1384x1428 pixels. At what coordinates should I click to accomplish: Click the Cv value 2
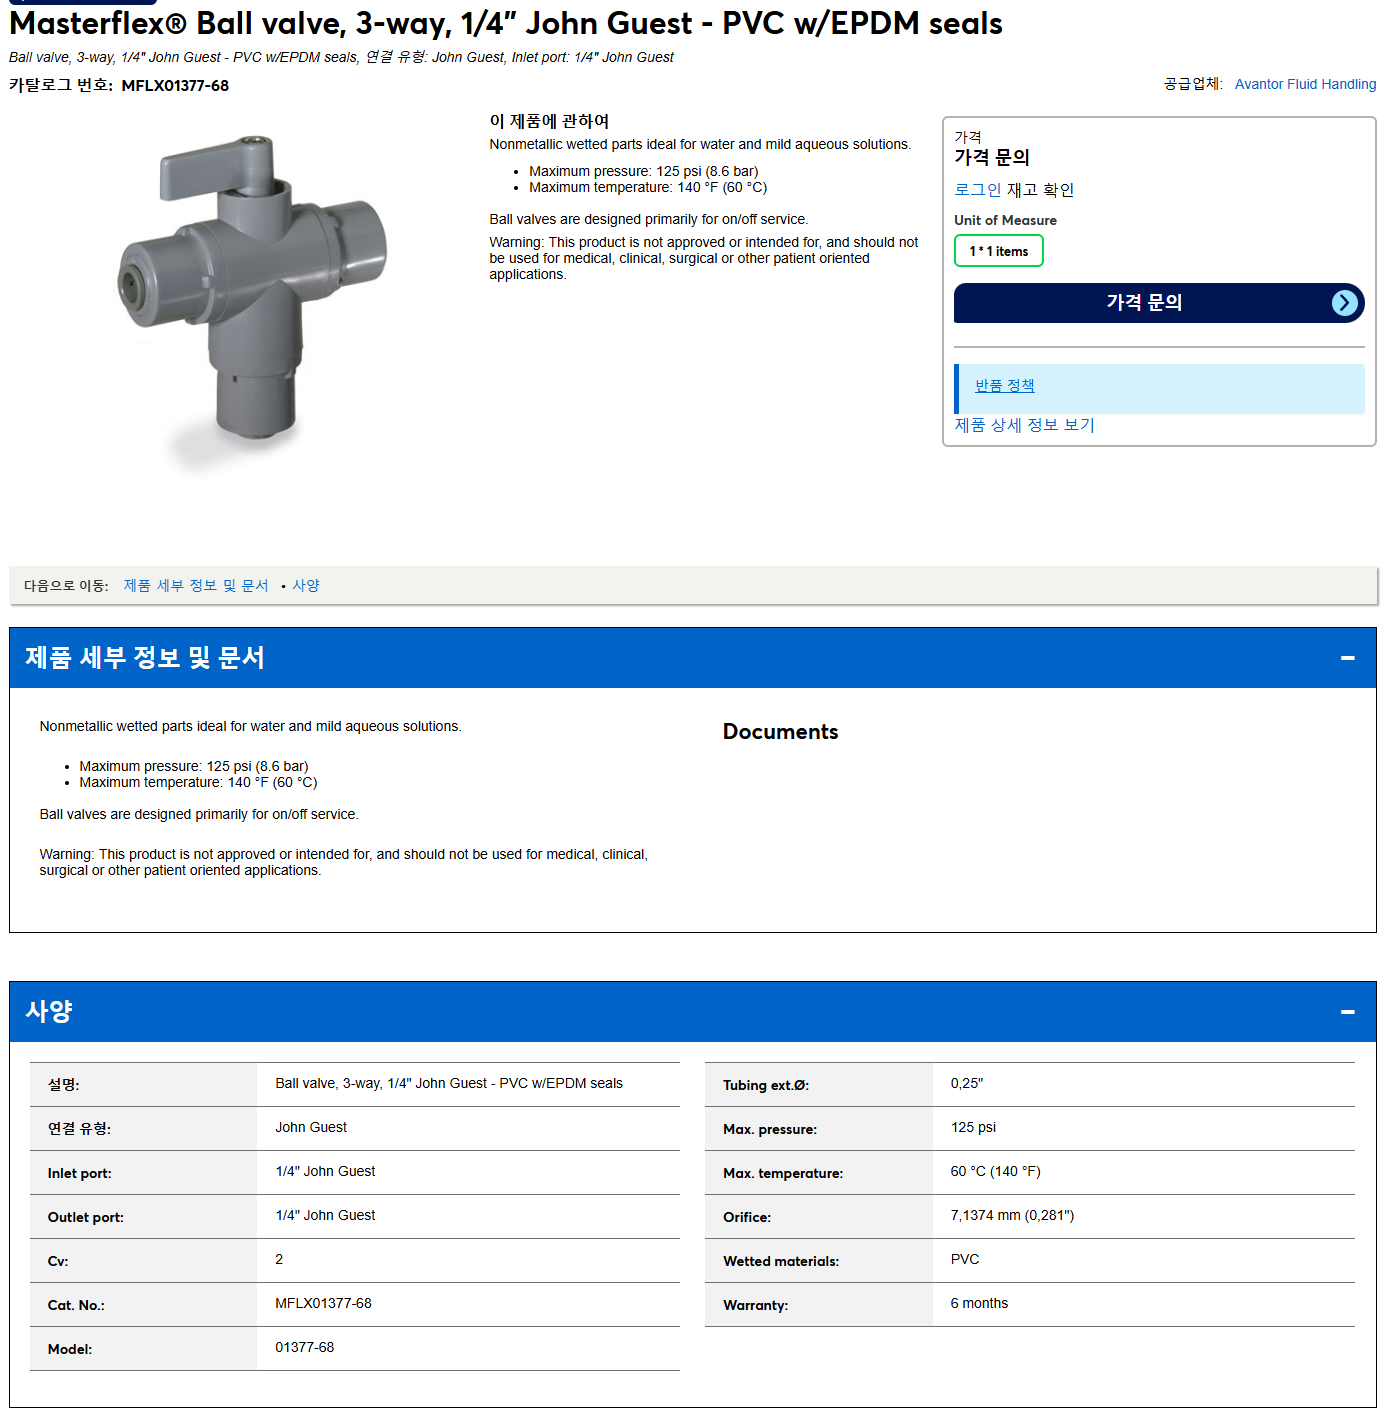(x=279, y=1260)
